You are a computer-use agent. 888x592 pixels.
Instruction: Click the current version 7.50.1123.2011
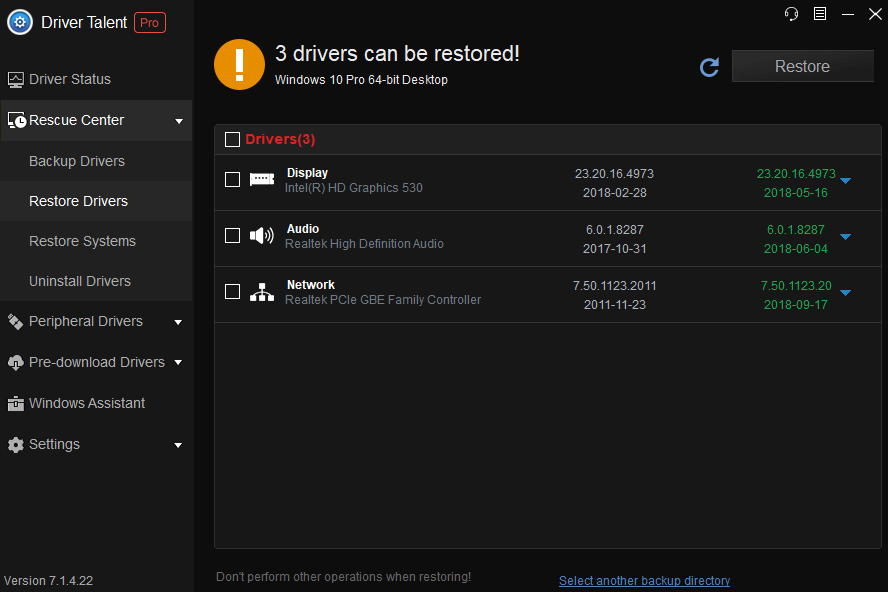(x=614, y=286)
